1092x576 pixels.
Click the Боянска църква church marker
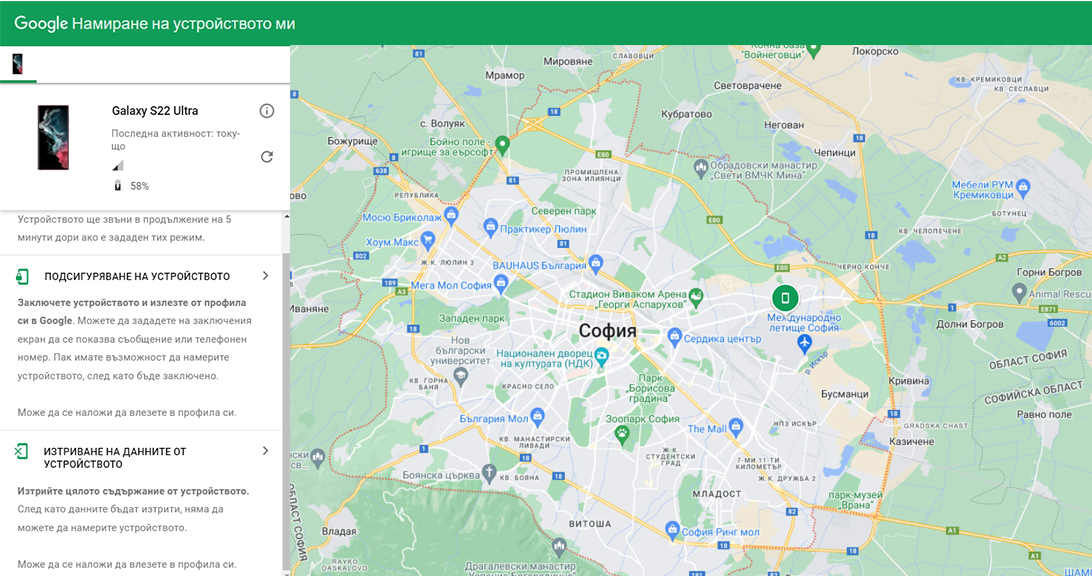(x=490, y=474)
